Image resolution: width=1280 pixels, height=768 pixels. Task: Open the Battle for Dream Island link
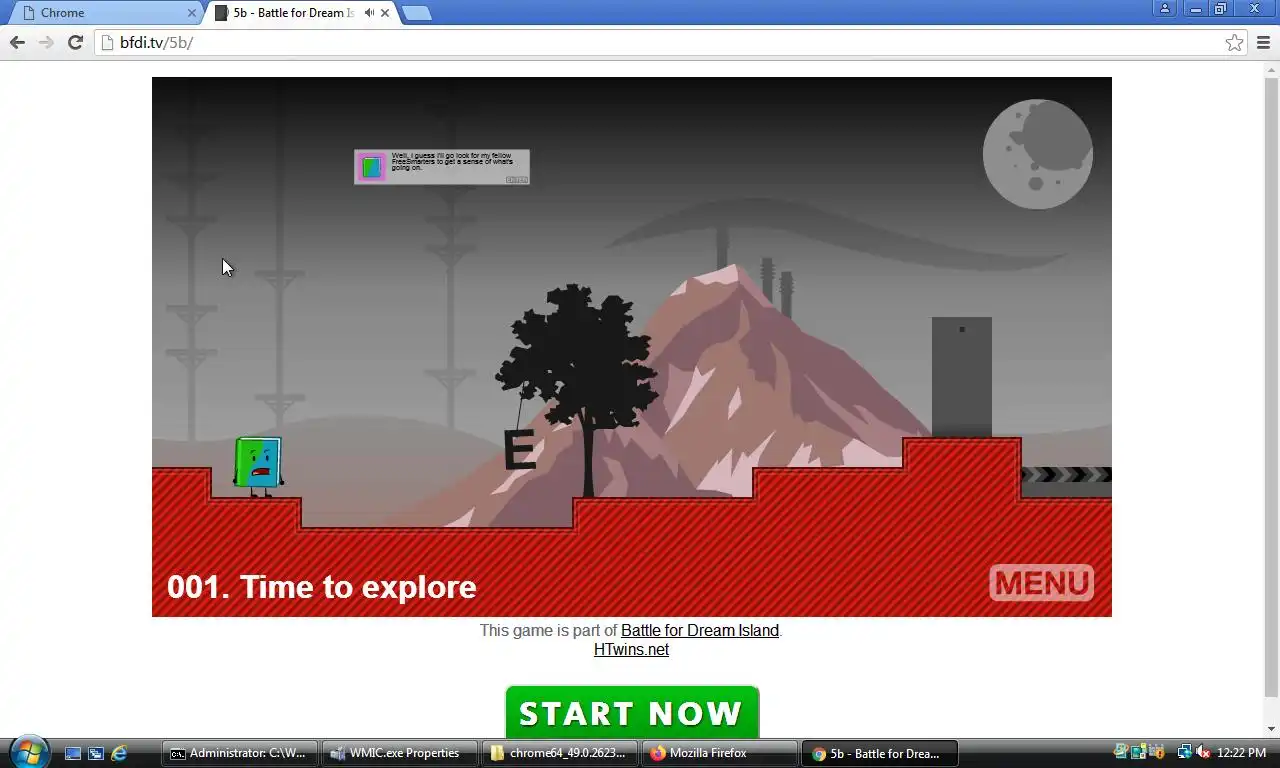pyautogui.click(x=700, y=630)
